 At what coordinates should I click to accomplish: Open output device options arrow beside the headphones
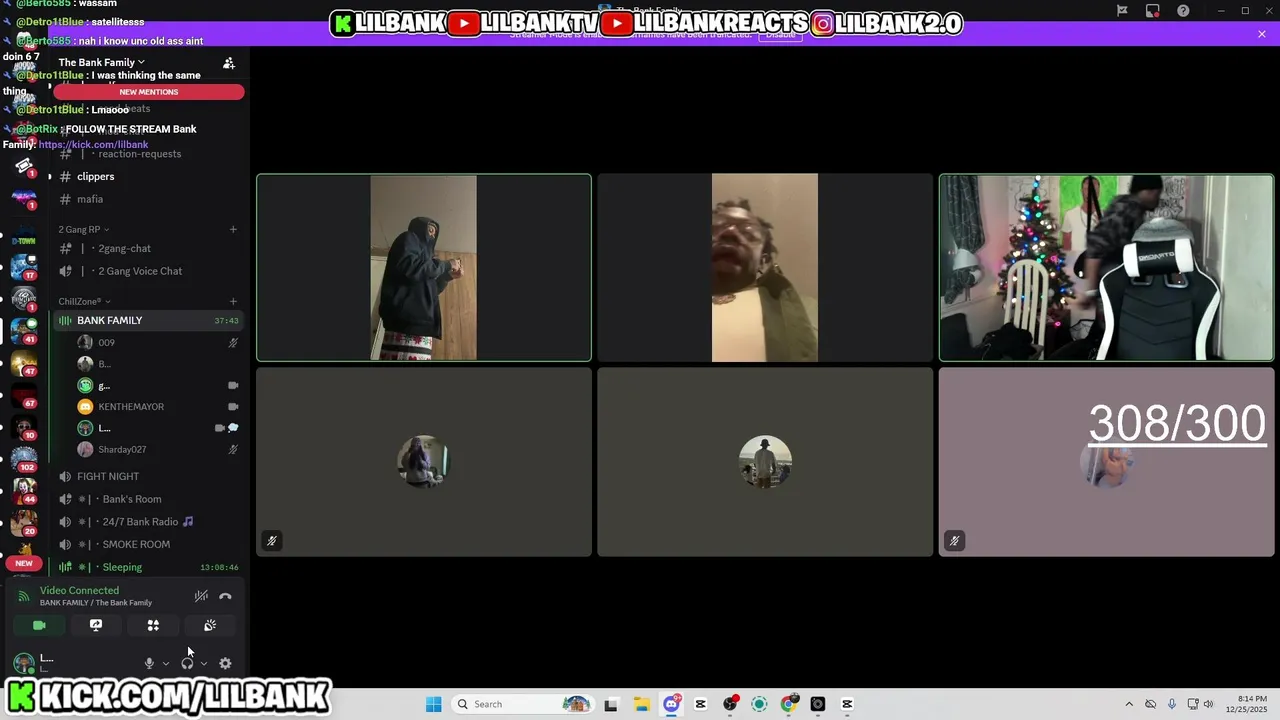pos(204,663)
